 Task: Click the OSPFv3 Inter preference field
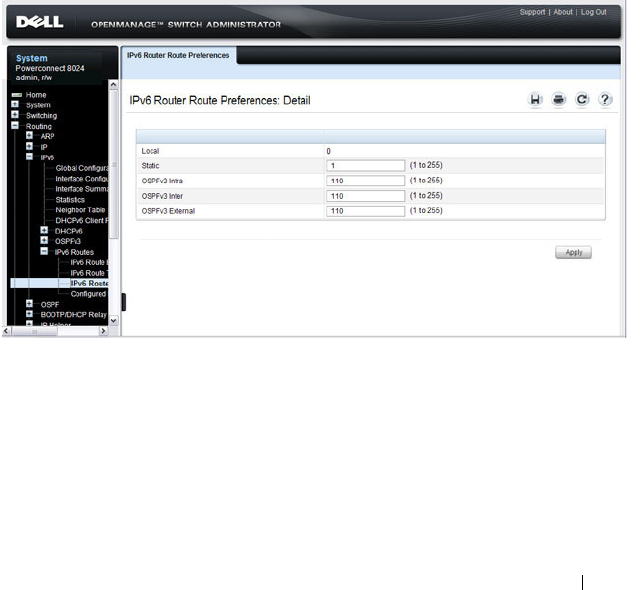[x=365, y=196]
